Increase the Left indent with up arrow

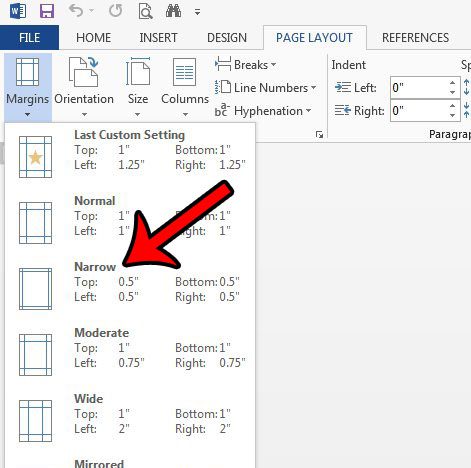[x=452, y=83]
